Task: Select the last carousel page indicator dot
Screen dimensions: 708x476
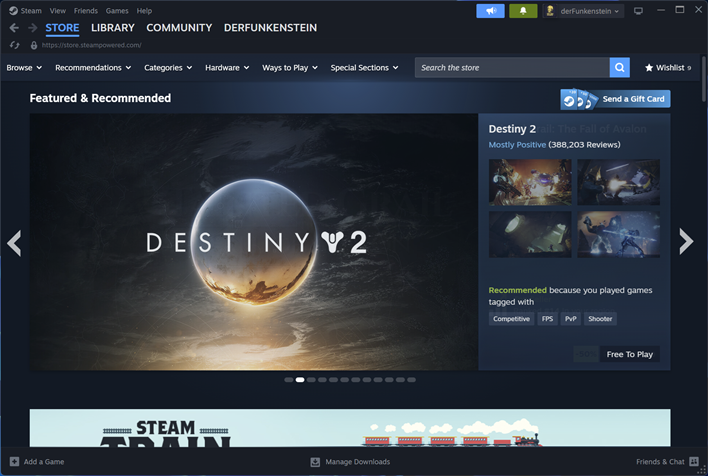Action: (x=411, y=380)
